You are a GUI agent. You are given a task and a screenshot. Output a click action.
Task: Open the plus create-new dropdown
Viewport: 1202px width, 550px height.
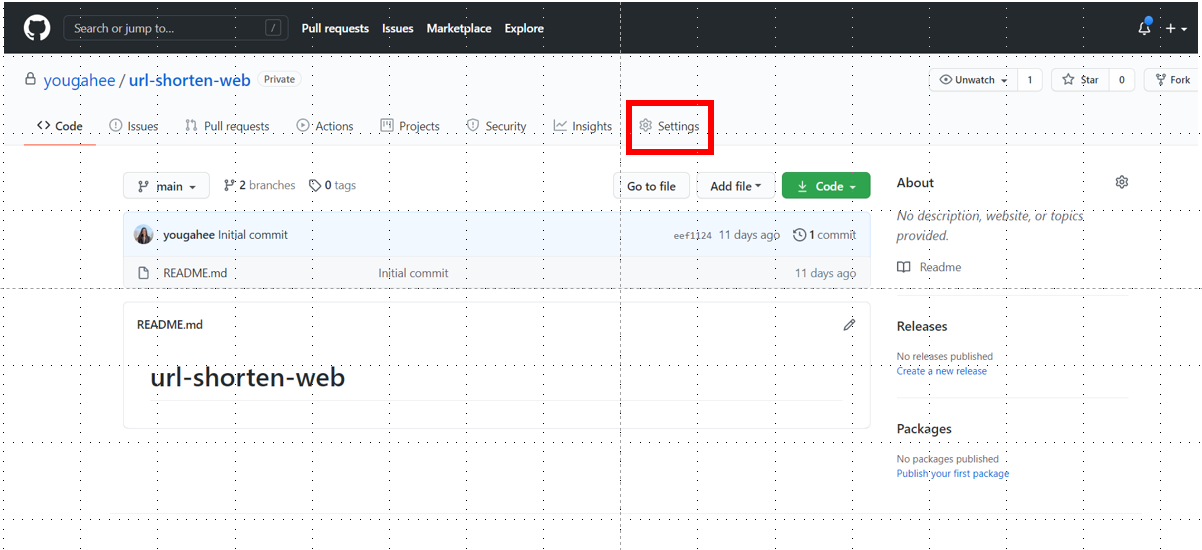[1176, 29]
